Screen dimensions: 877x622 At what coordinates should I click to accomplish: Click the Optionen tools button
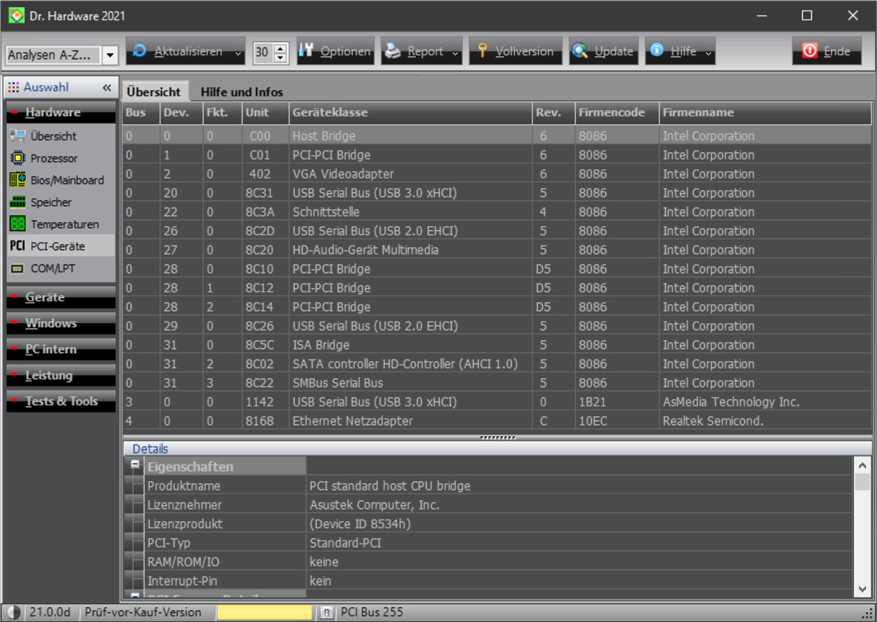[x=335, y=51]
